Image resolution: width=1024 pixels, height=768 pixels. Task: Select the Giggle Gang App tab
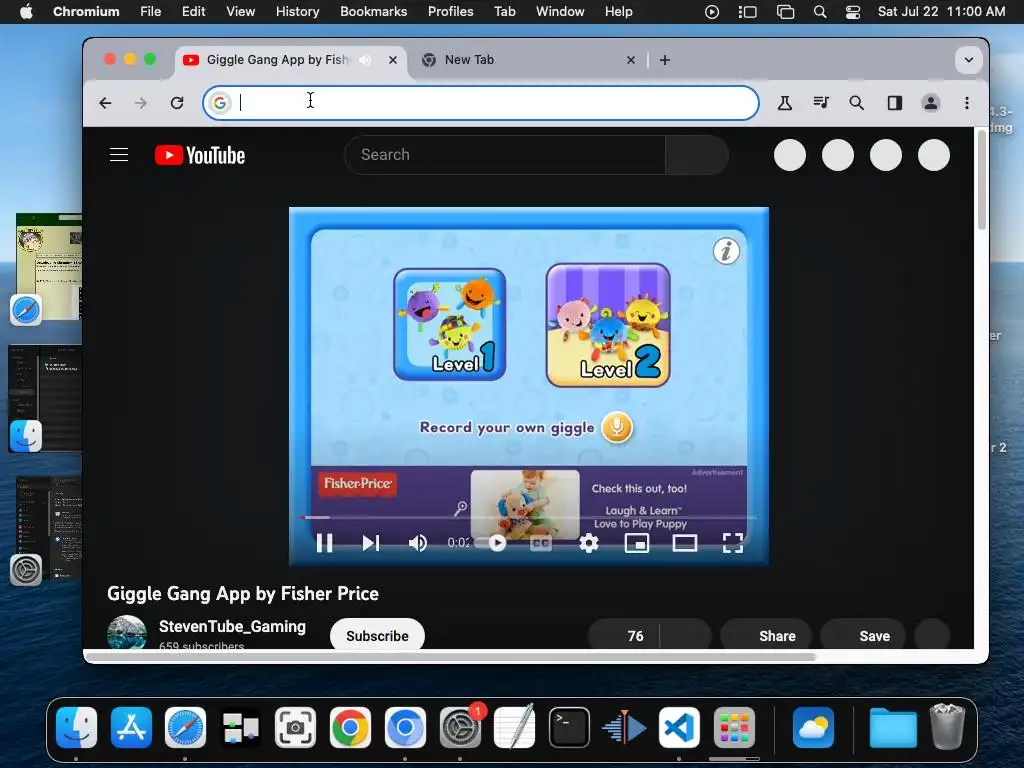(x=291, y=60)
